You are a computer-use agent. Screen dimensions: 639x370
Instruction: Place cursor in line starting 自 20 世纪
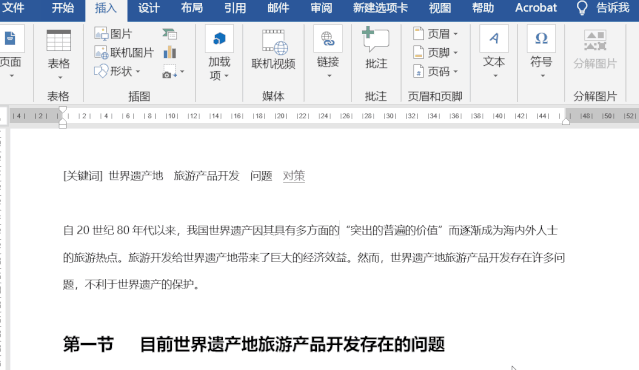310,231
